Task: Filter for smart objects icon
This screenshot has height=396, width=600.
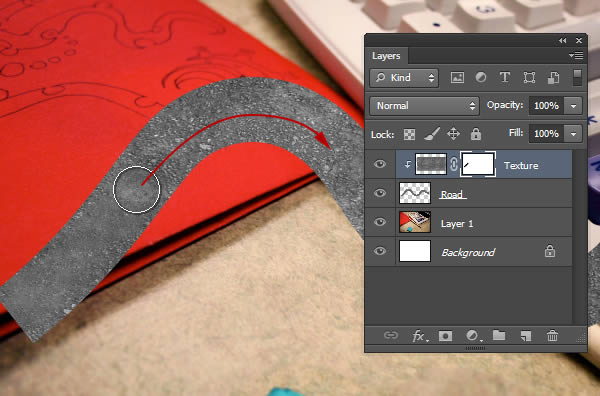Action: tap(553, 78)
